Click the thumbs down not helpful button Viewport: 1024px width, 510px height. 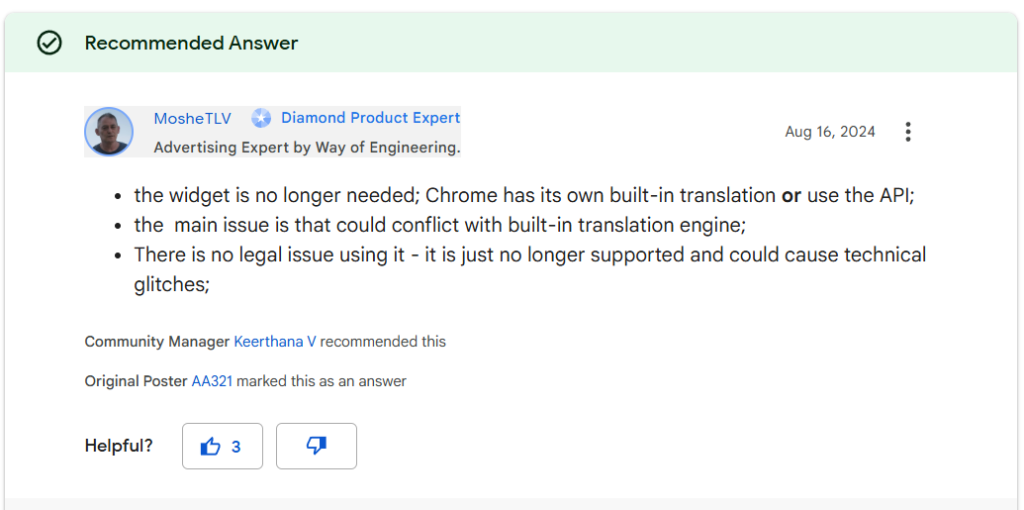click(x=316, y=446)
